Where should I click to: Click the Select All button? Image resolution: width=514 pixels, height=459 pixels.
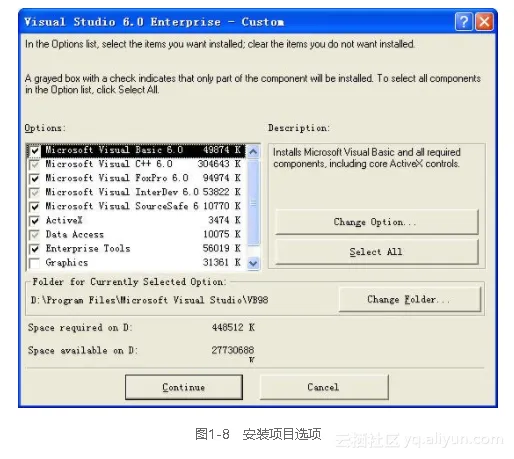point(377,252)
